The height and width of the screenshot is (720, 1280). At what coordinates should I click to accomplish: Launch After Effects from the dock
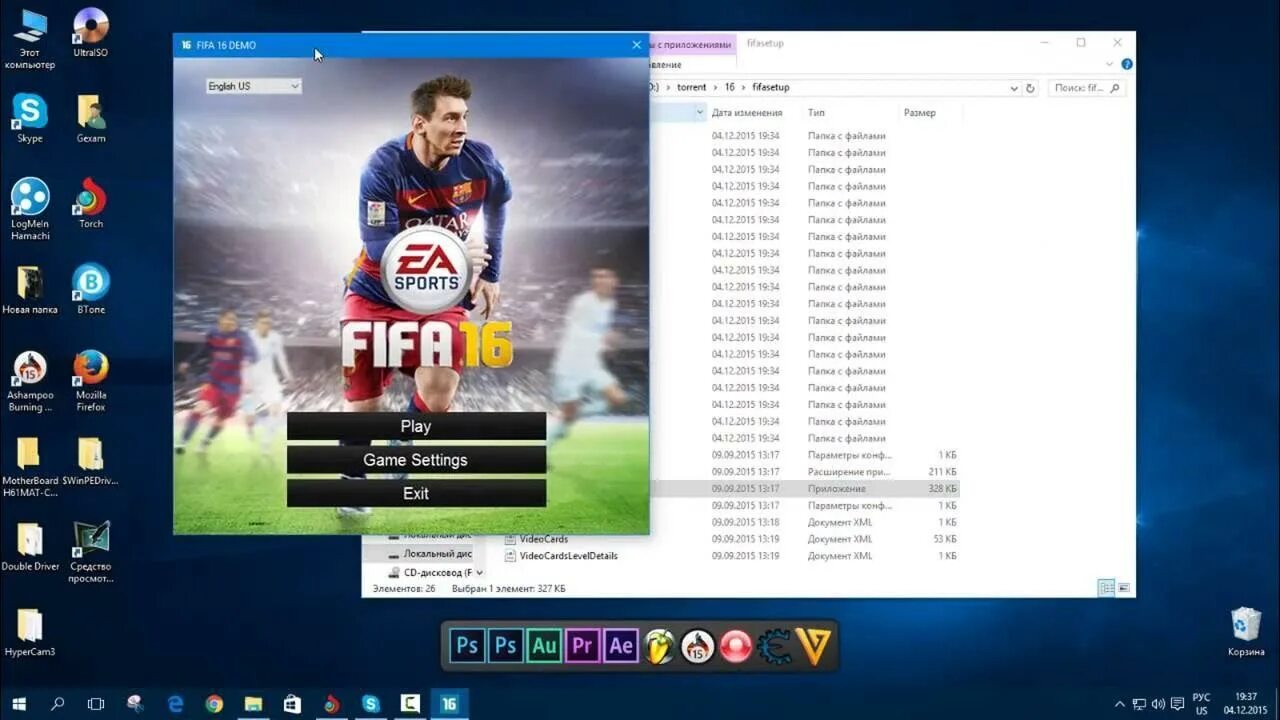[620, 646]
